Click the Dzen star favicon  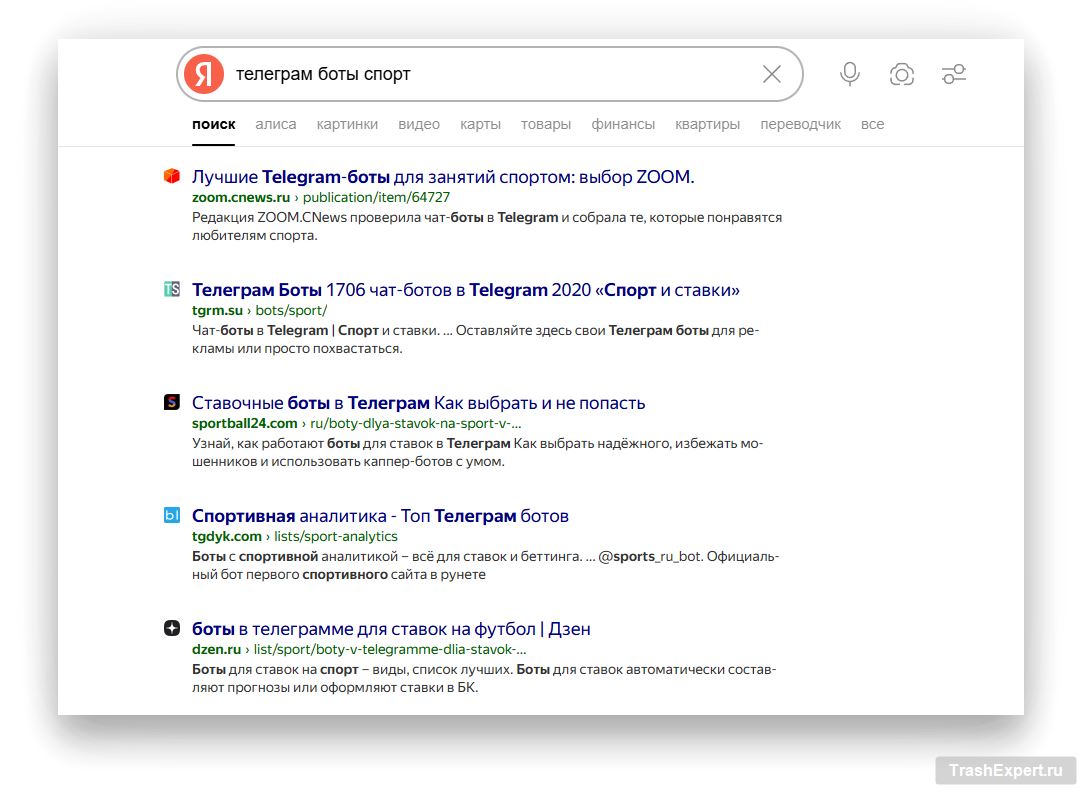point(172,629)
